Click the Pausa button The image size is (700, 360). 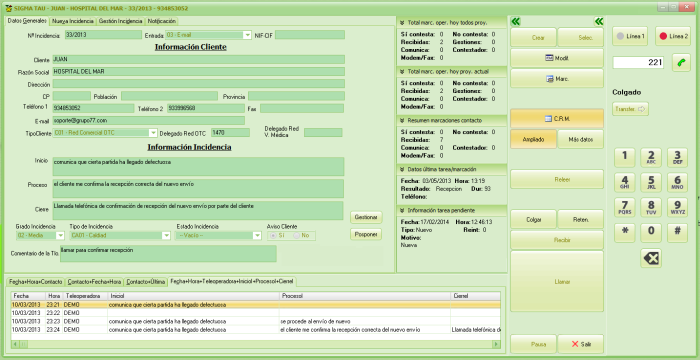pos(533,344)
